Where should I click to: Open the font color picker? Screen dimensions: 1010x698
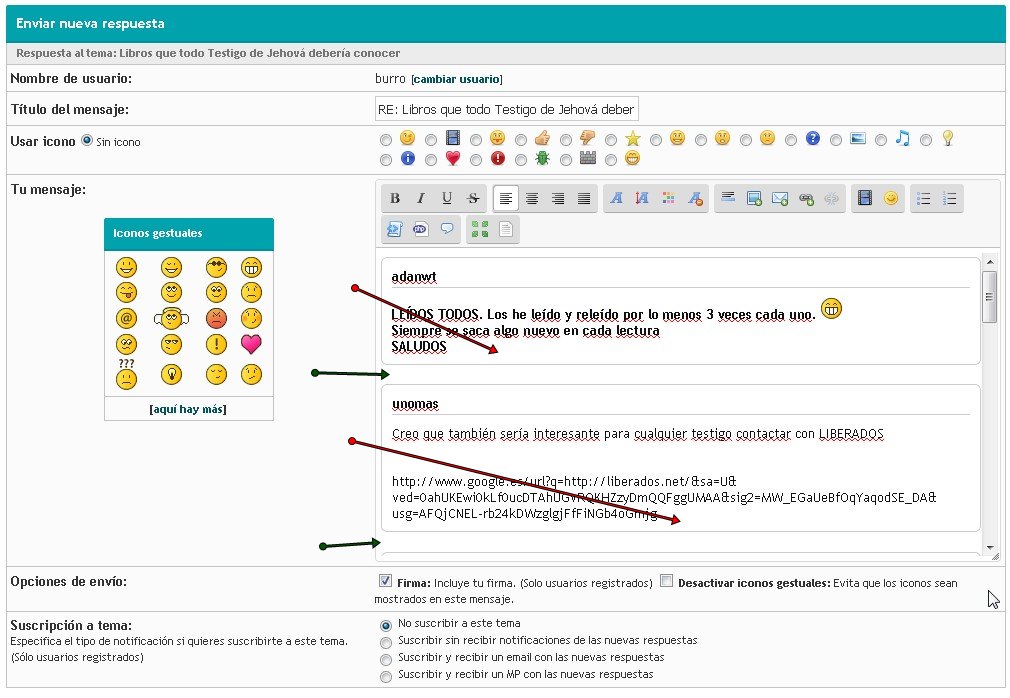pyautogui.click(x=669, y=199)
